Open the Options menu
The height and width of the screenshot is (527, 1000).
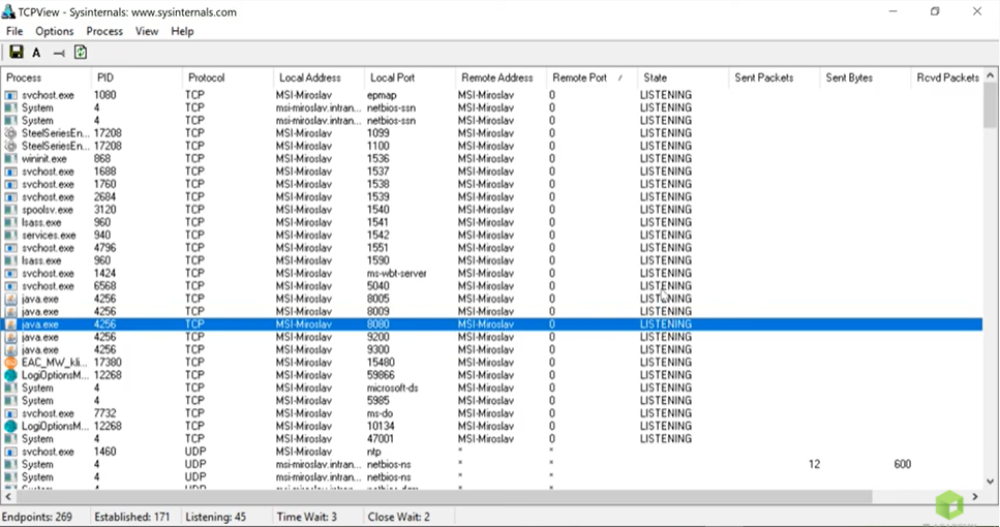pyautogui.click(x=55, y=31)
